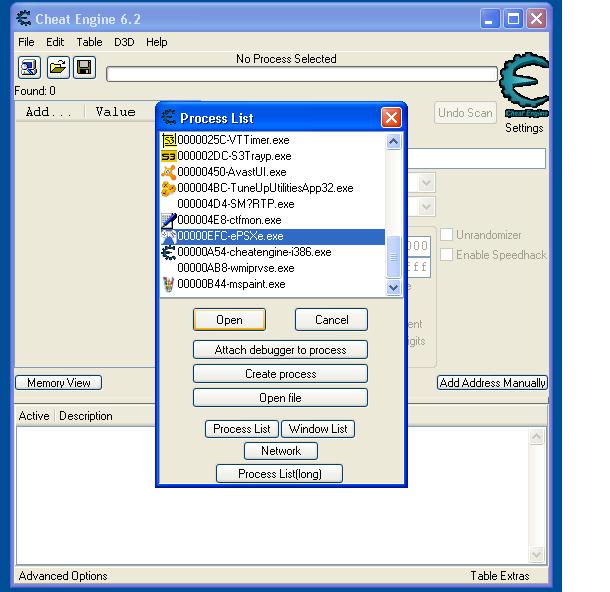Select the 00000A54-cheatengine-i386.exe row

pos(273,252)
